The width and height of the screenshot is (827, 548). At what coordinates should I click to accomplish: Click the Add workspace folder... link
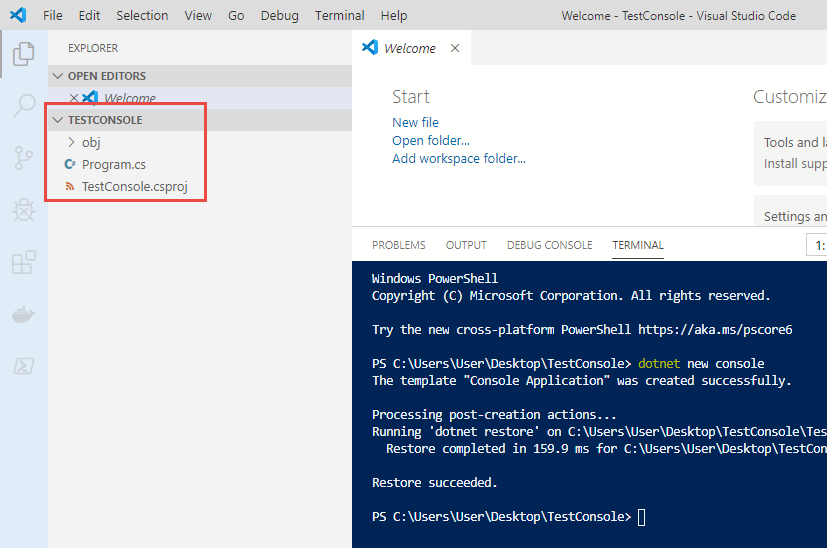(x=458, y=158)
